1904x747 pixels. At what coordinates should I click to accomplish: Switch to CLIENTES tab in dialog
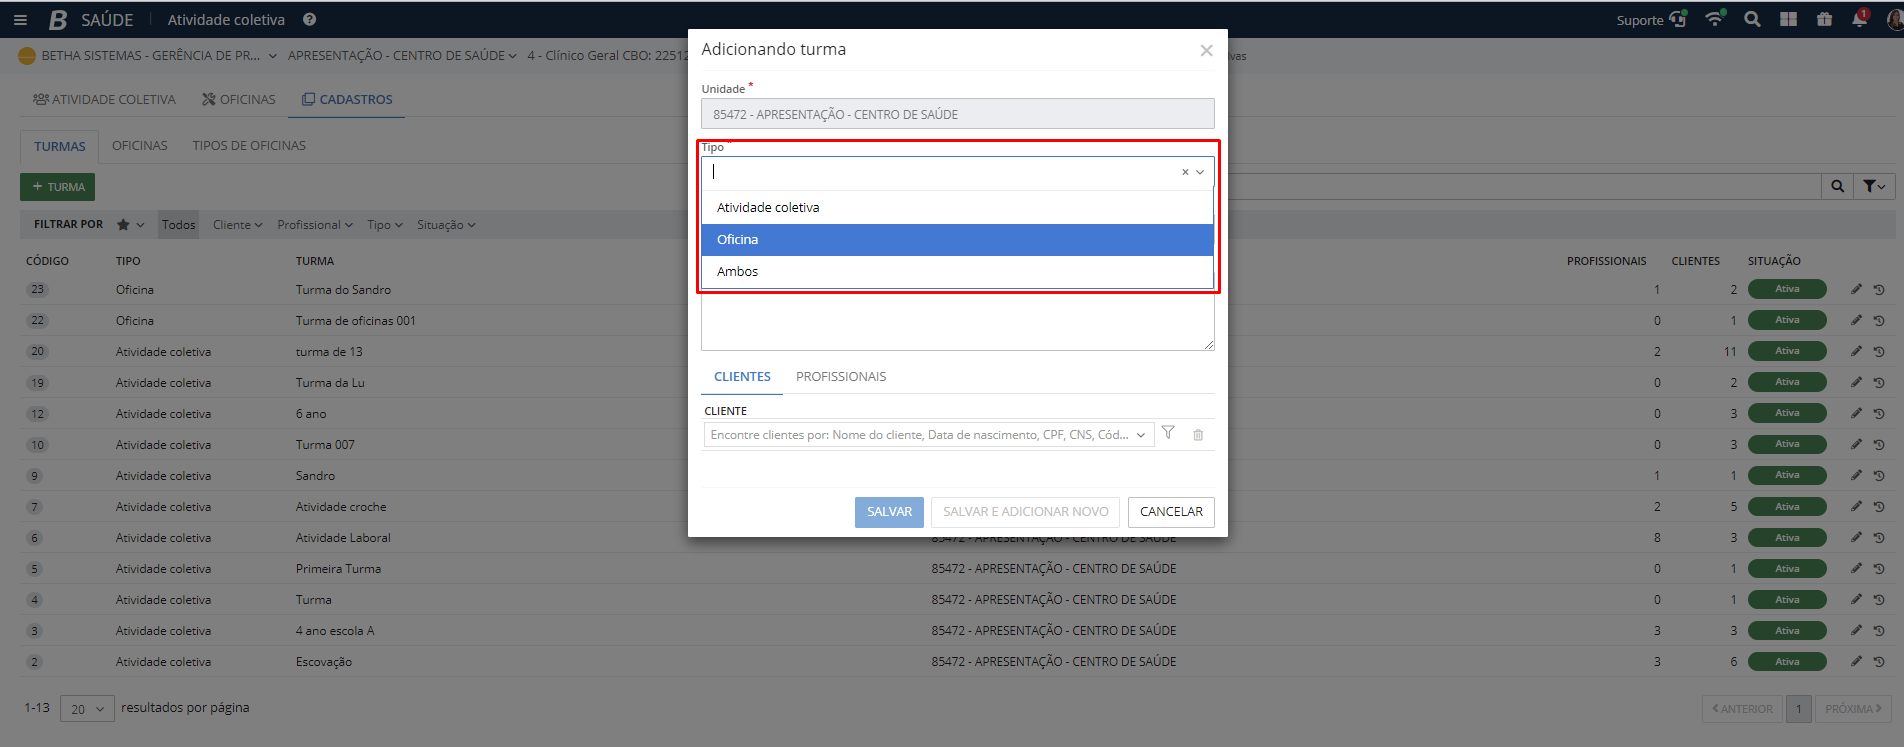(x=742, y=377)
